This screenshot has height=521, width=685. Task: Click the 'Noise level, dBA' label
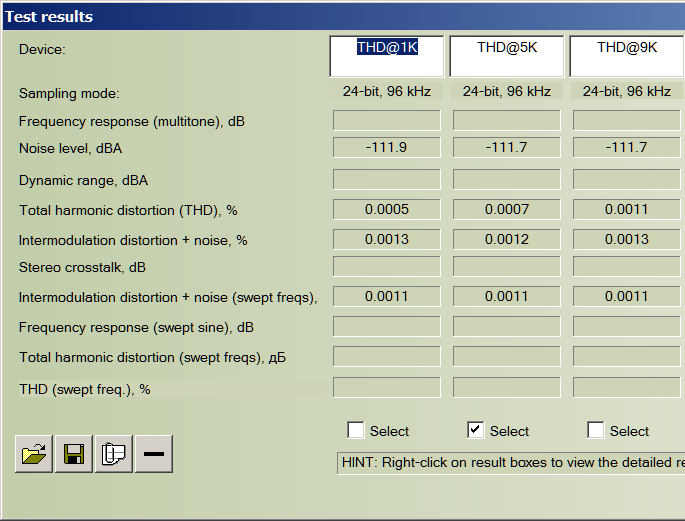tap(70, 148)
